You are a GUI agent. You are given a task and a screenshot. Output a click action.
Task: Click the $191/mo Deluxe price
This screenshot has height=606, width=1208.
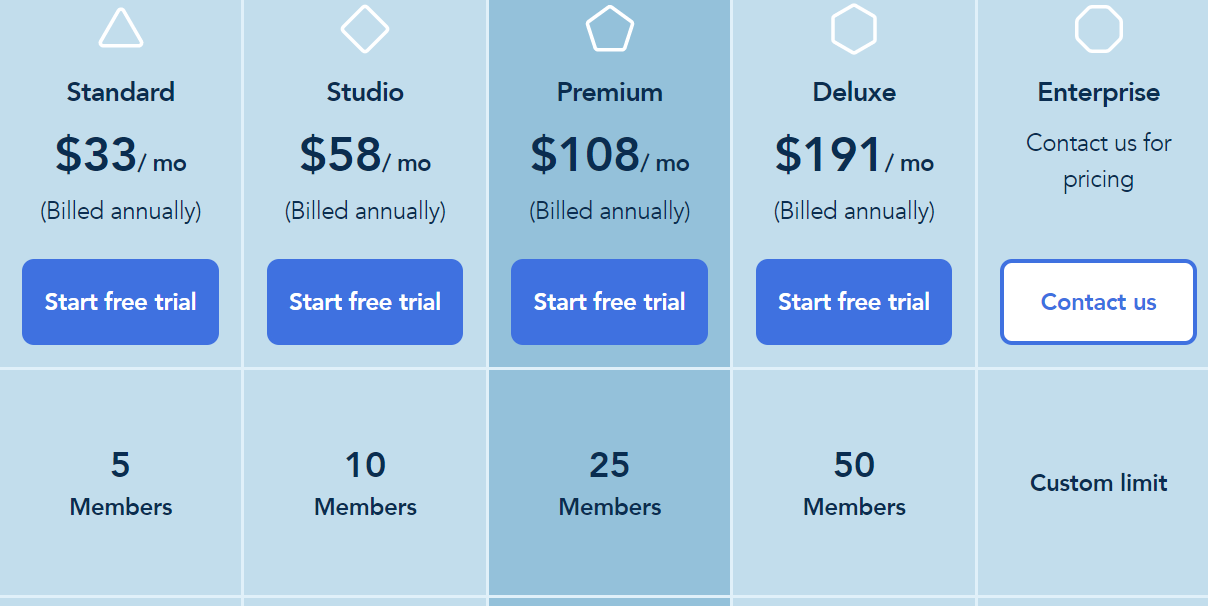[854, 155]
